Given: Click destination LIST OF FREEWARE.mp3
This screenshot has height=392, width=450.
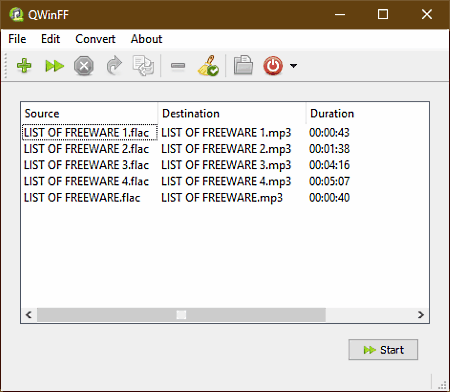Looking at the screenshot, I should 222,198.
